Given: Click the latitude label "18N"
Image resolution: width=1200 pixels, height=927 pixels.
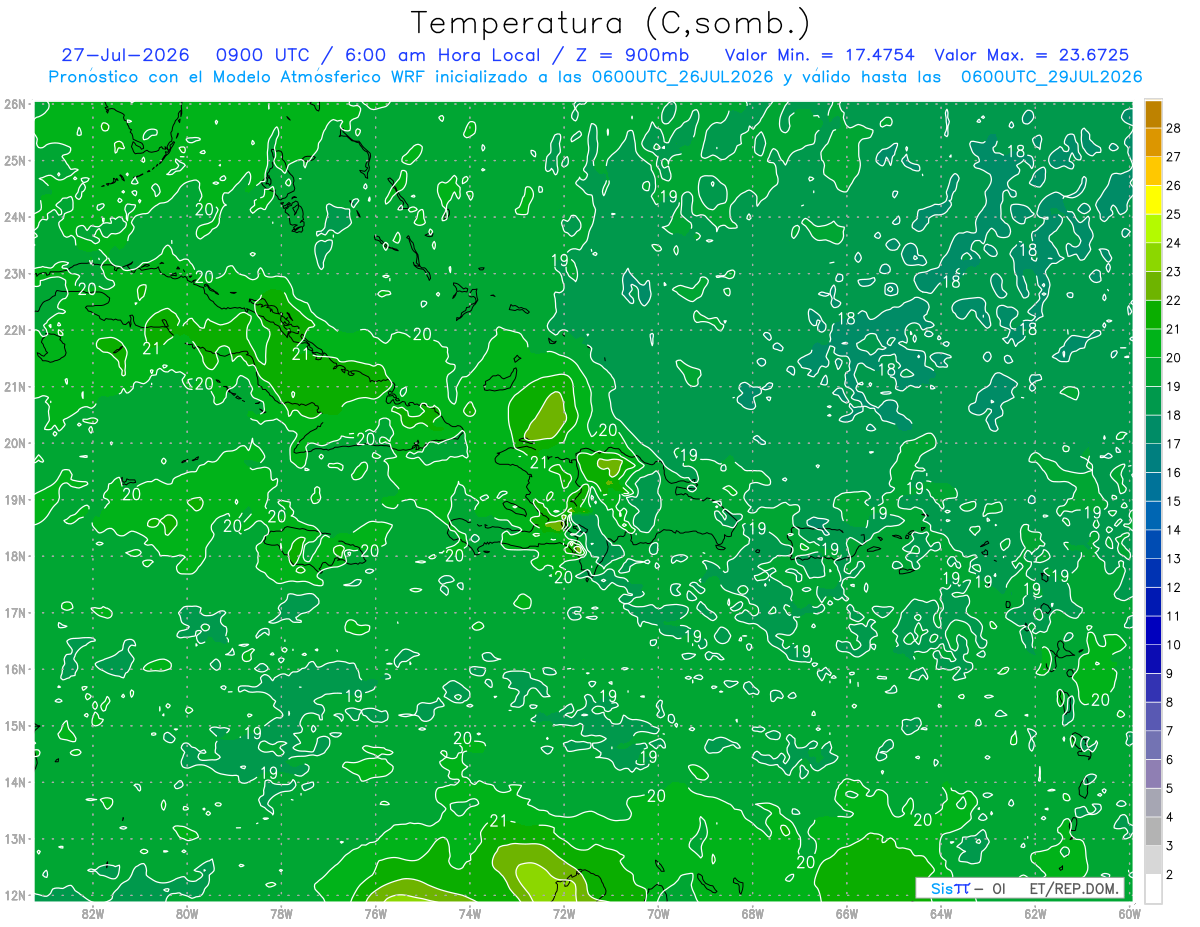Looking at the screenshot, I should 15,556.
